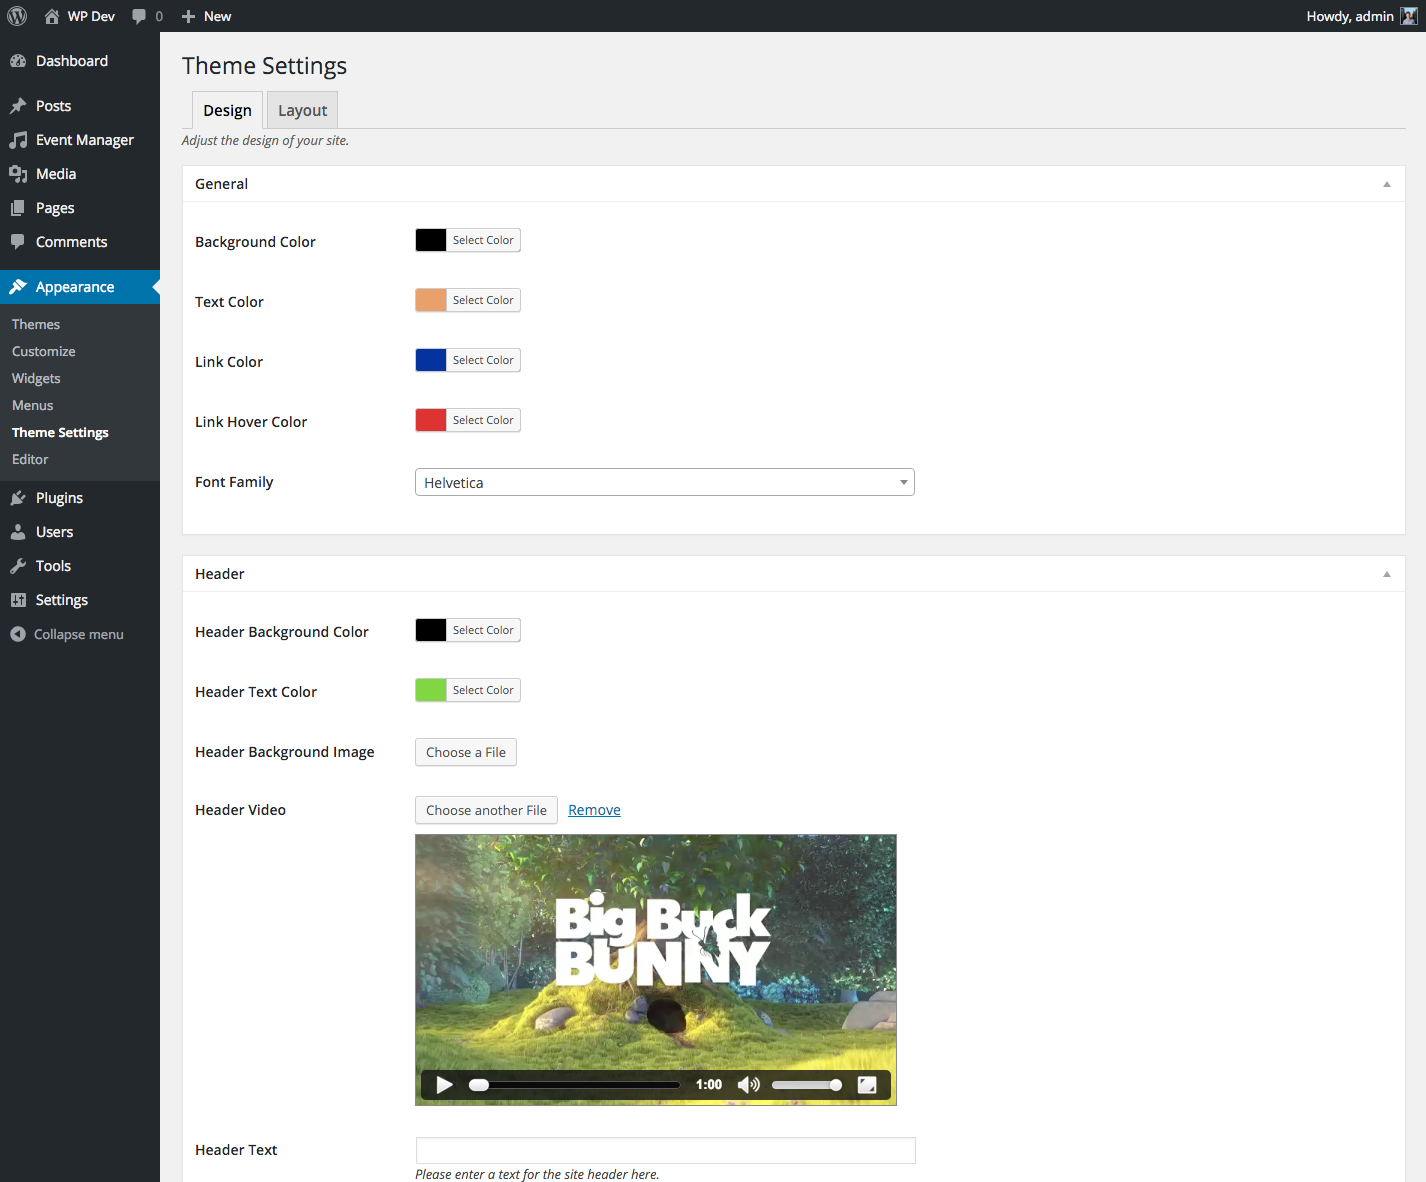The height and width of the screenshot is (1182, 1426).
Task: Adjust the video volume slider
Action: [806, 1085]
